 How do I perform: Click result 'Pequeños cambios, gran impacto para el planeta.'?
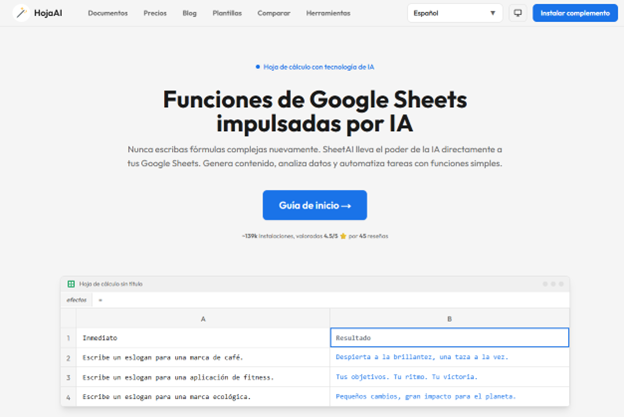(x=449, y=396)
